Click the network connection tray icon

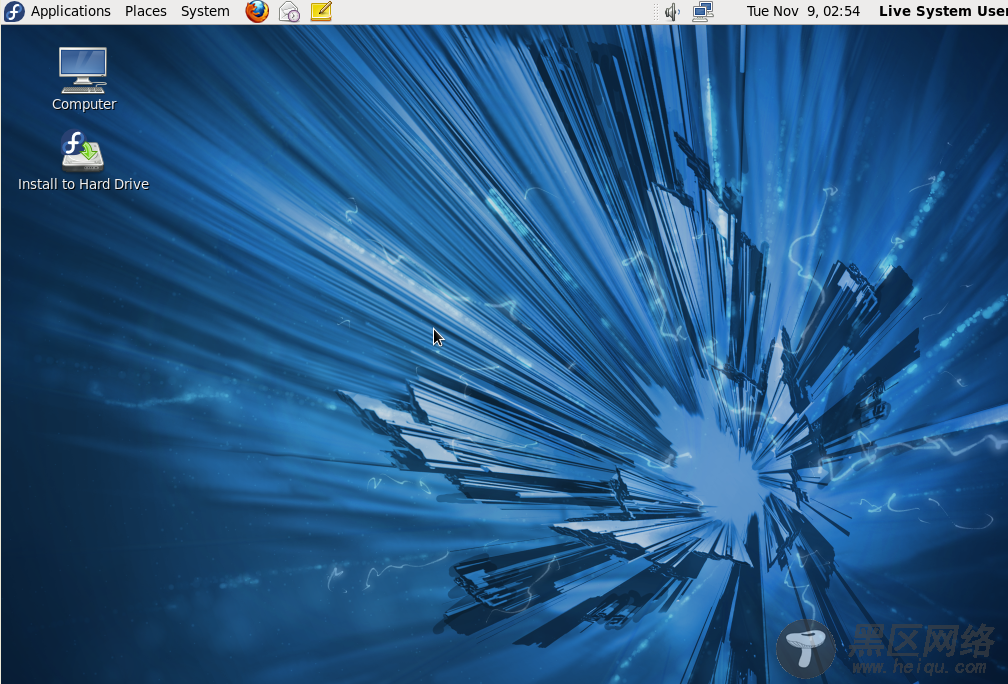tap(703, 12)
